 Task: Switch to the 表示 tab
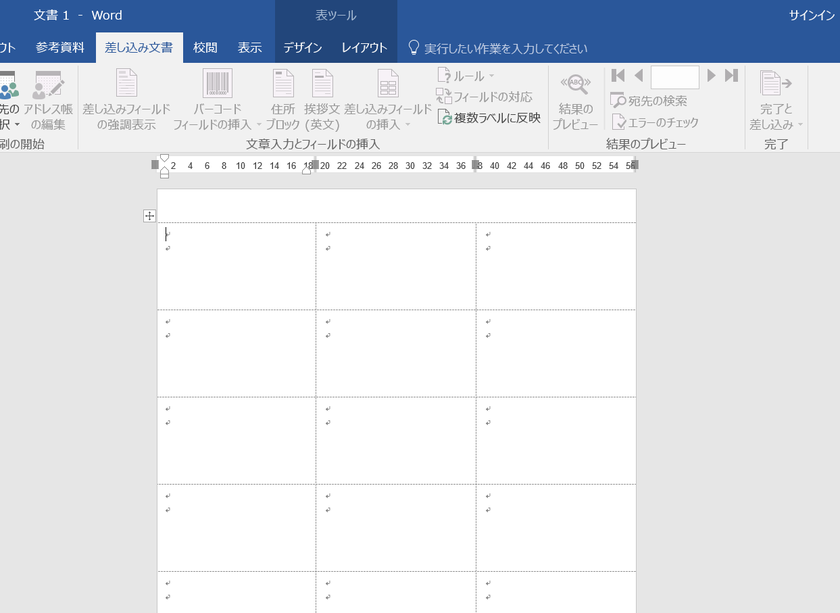[250, 48]
